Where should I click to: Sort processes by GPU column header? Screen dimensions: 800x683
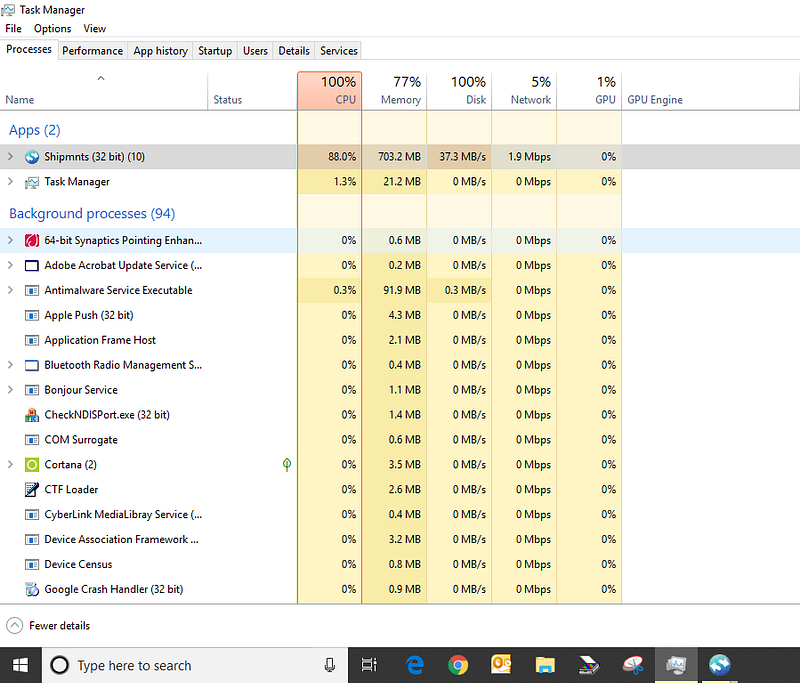tap(589, 91)
